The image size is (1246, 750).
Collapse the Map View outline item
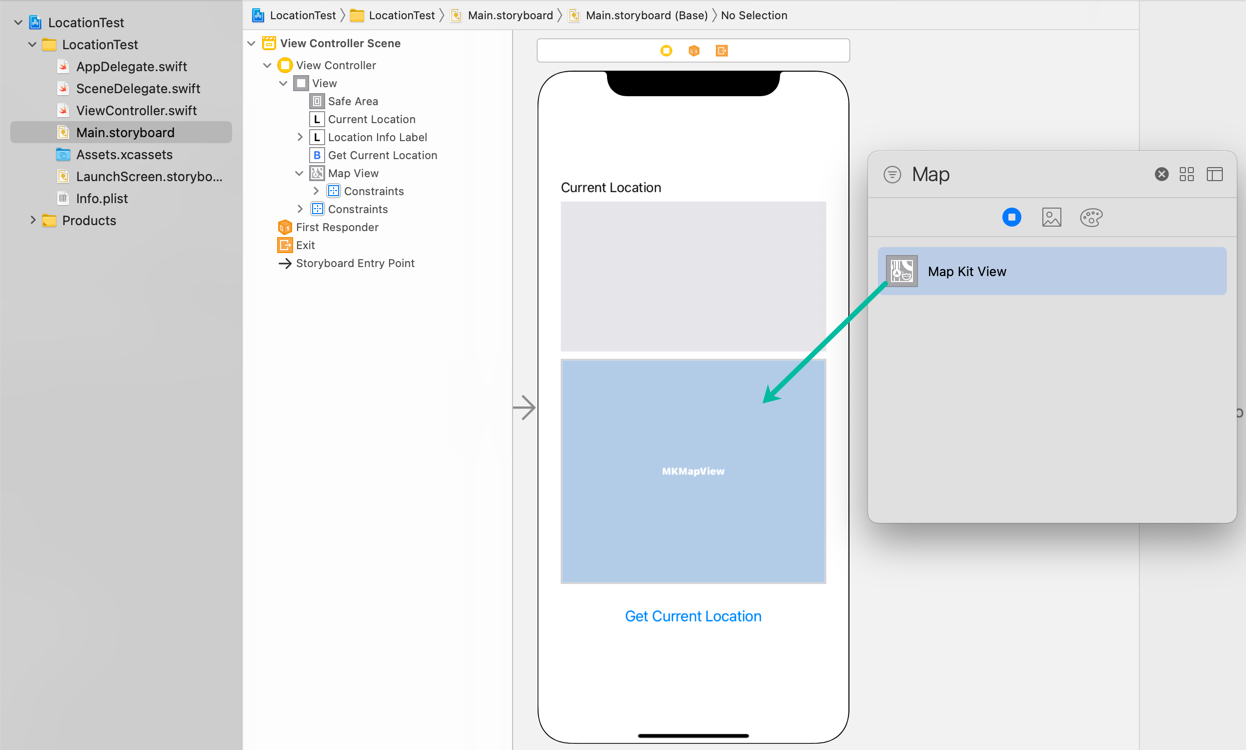tap(300, 173)
